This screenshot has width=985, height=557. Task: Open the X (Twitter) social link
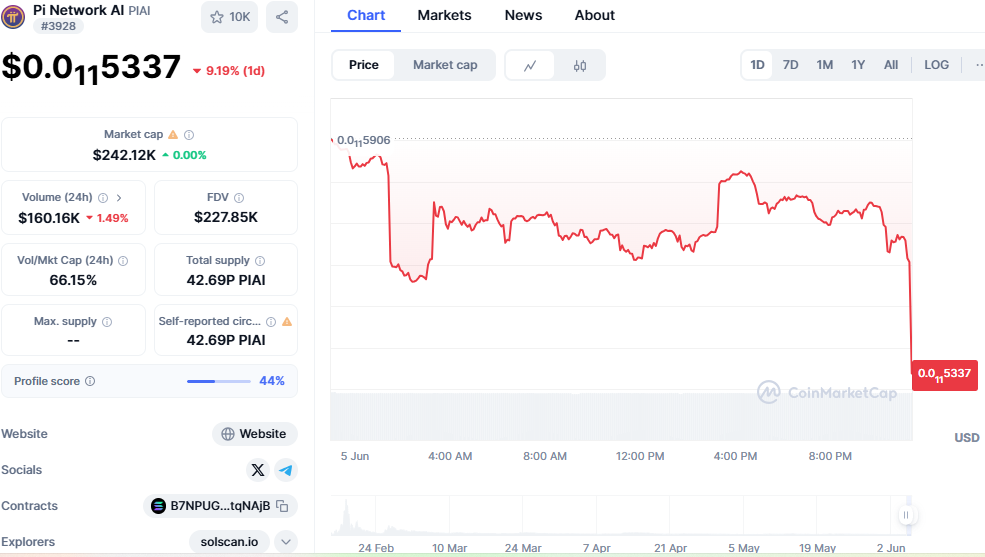coord(258,470)
